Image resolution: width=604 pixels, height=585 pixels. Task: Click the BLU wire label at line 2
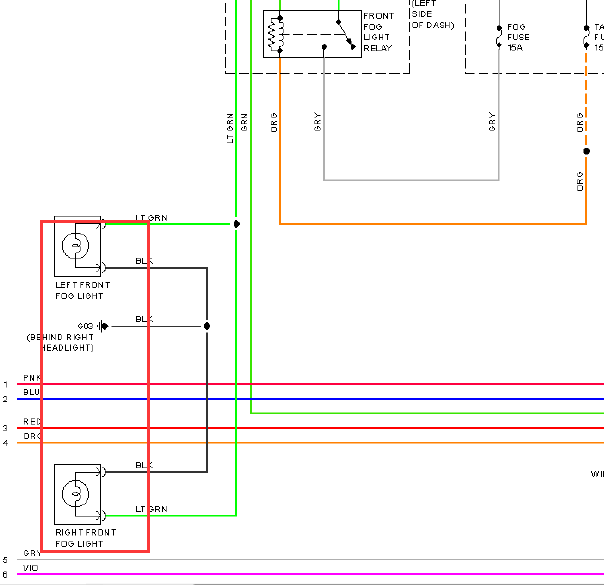pos(31,392)
